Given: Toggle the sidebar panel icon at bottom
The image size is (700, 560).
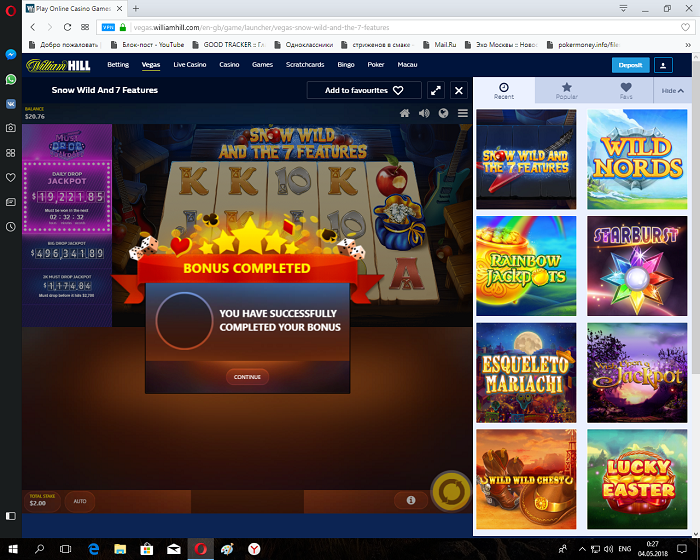Looking at the screenshot, I should tap(11, 516).
